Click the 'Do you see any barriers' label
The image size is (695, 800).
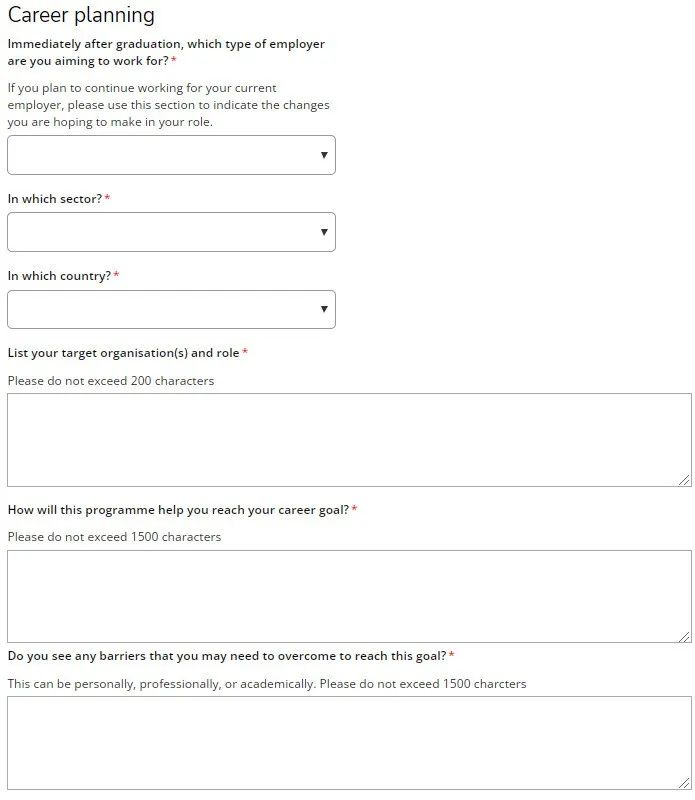coord(226,656)
